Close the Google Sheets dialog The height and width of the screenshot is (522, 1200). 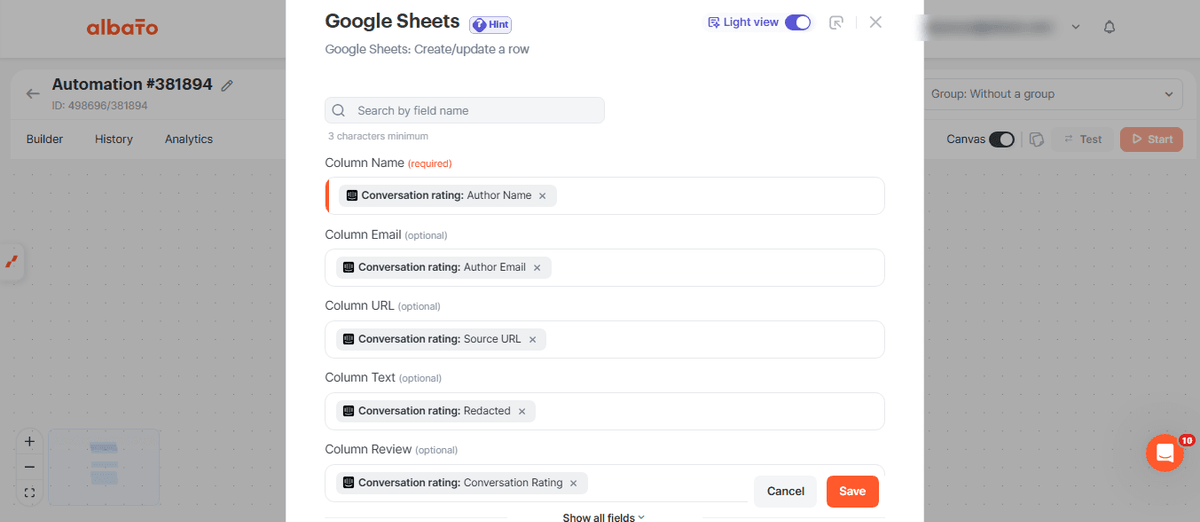tap(876, 22)
